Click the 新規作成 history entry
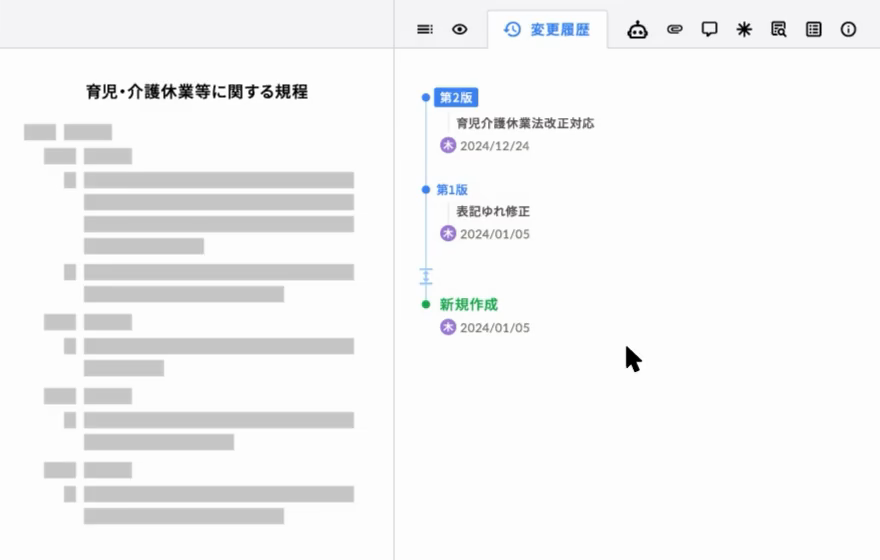The width and height of the screenshot is (880, 560). [468, 304]
